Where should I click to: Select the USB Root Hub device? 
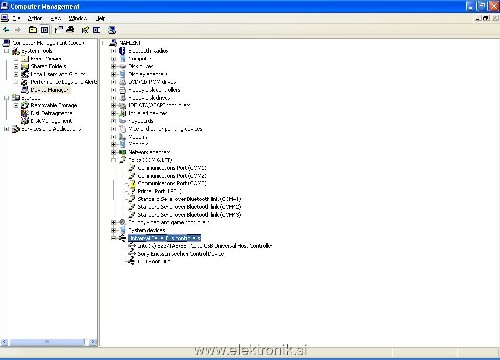154,262
